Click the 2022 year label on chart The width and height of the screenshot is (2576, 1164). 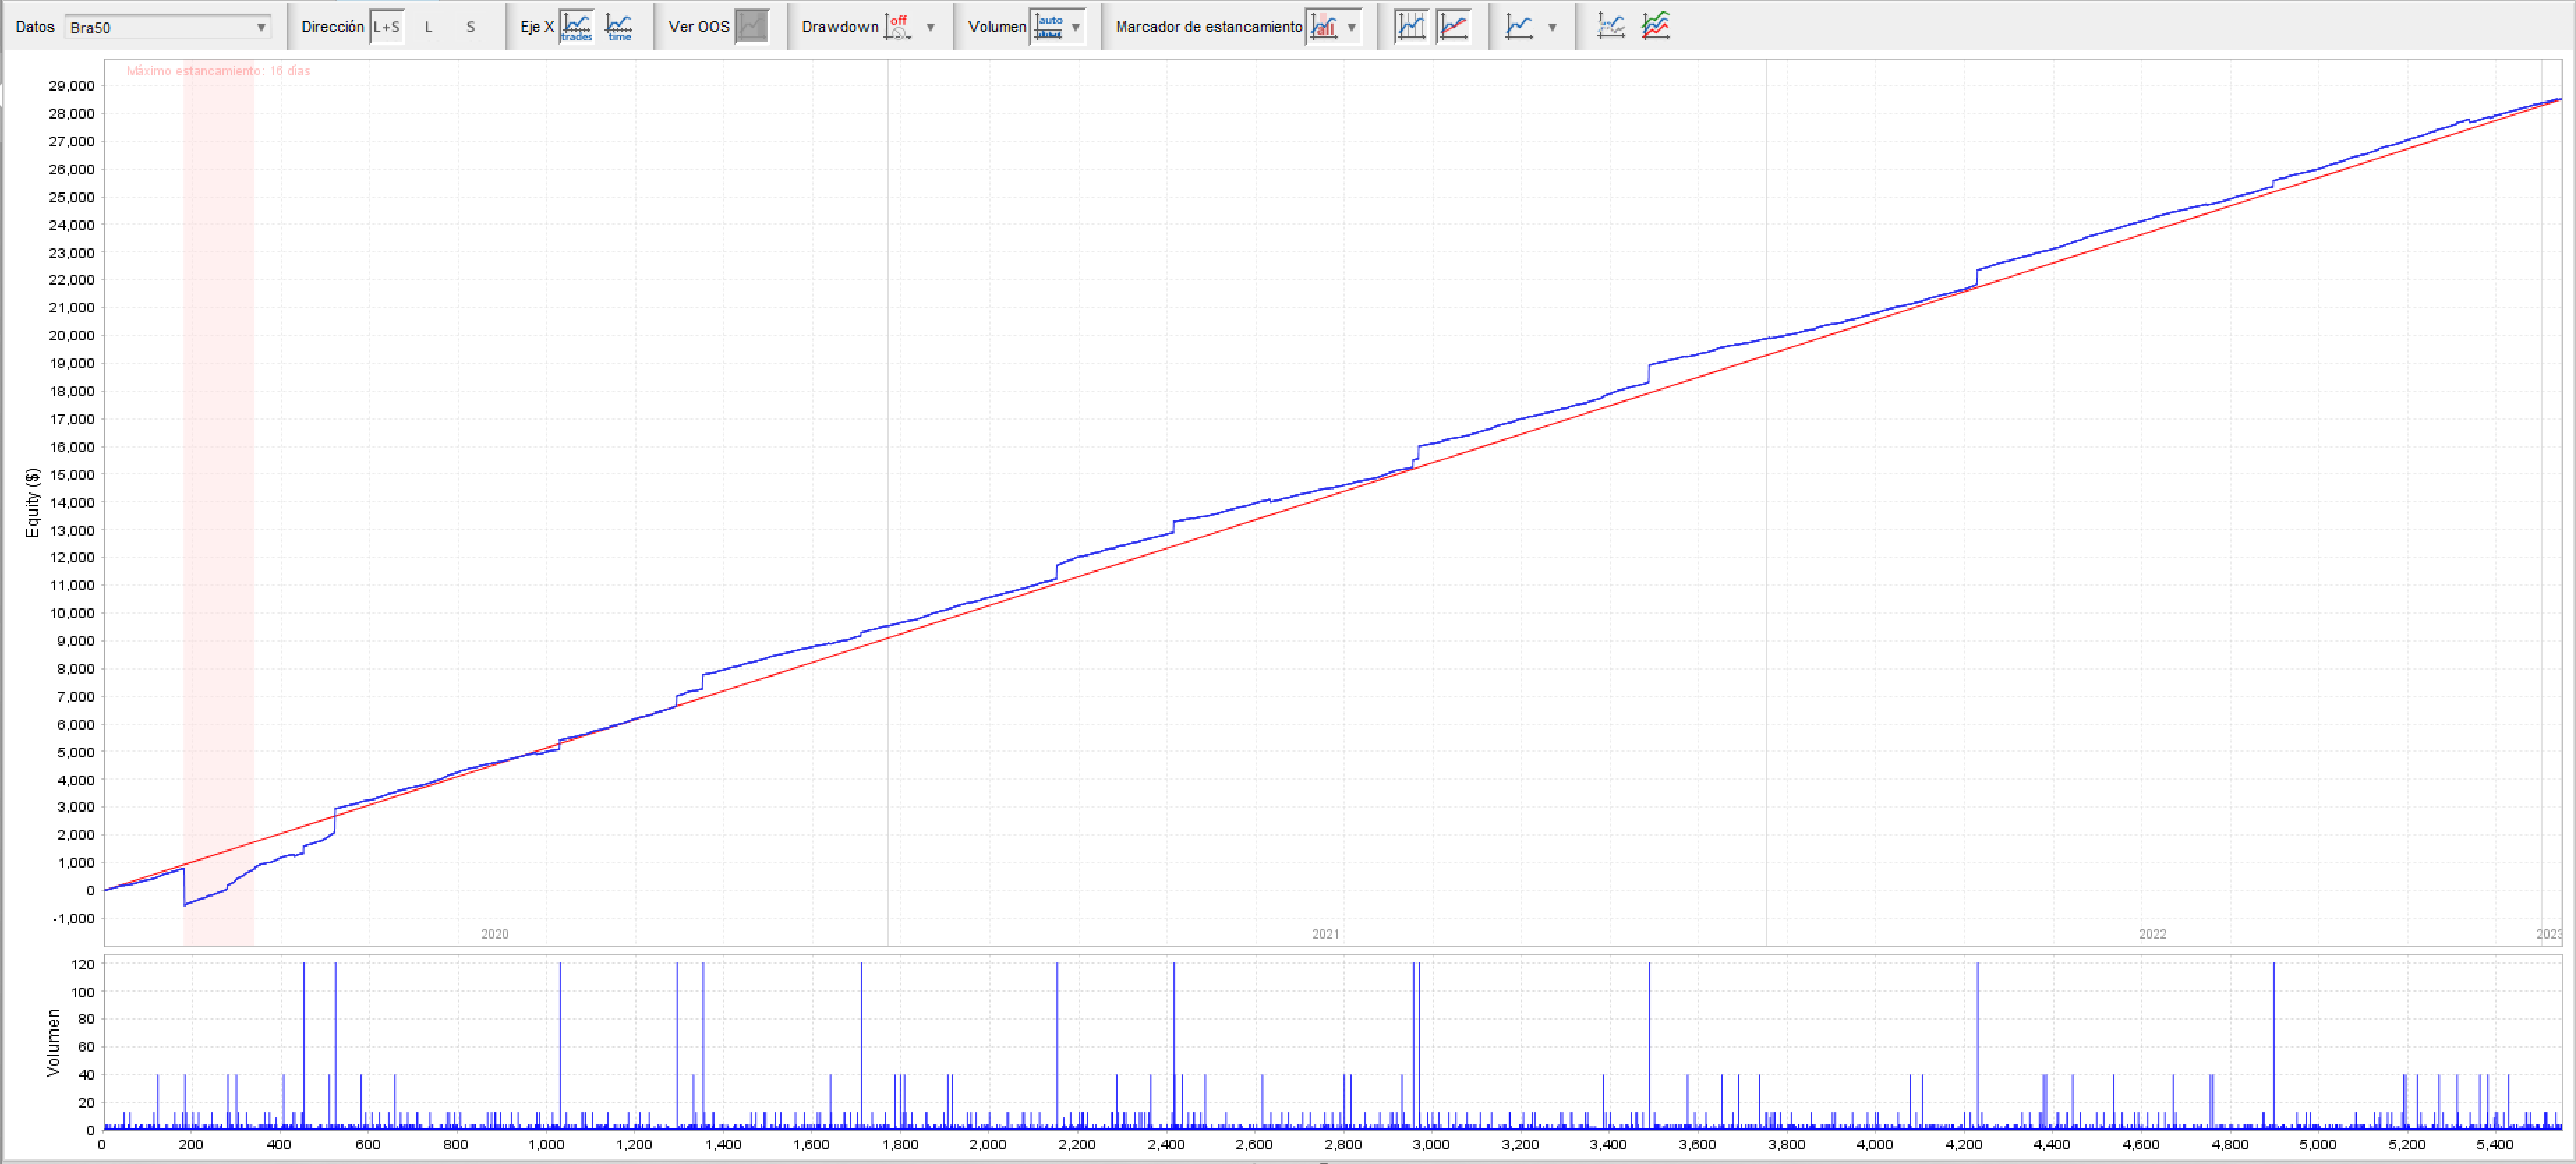click(x=2152, y=934)
